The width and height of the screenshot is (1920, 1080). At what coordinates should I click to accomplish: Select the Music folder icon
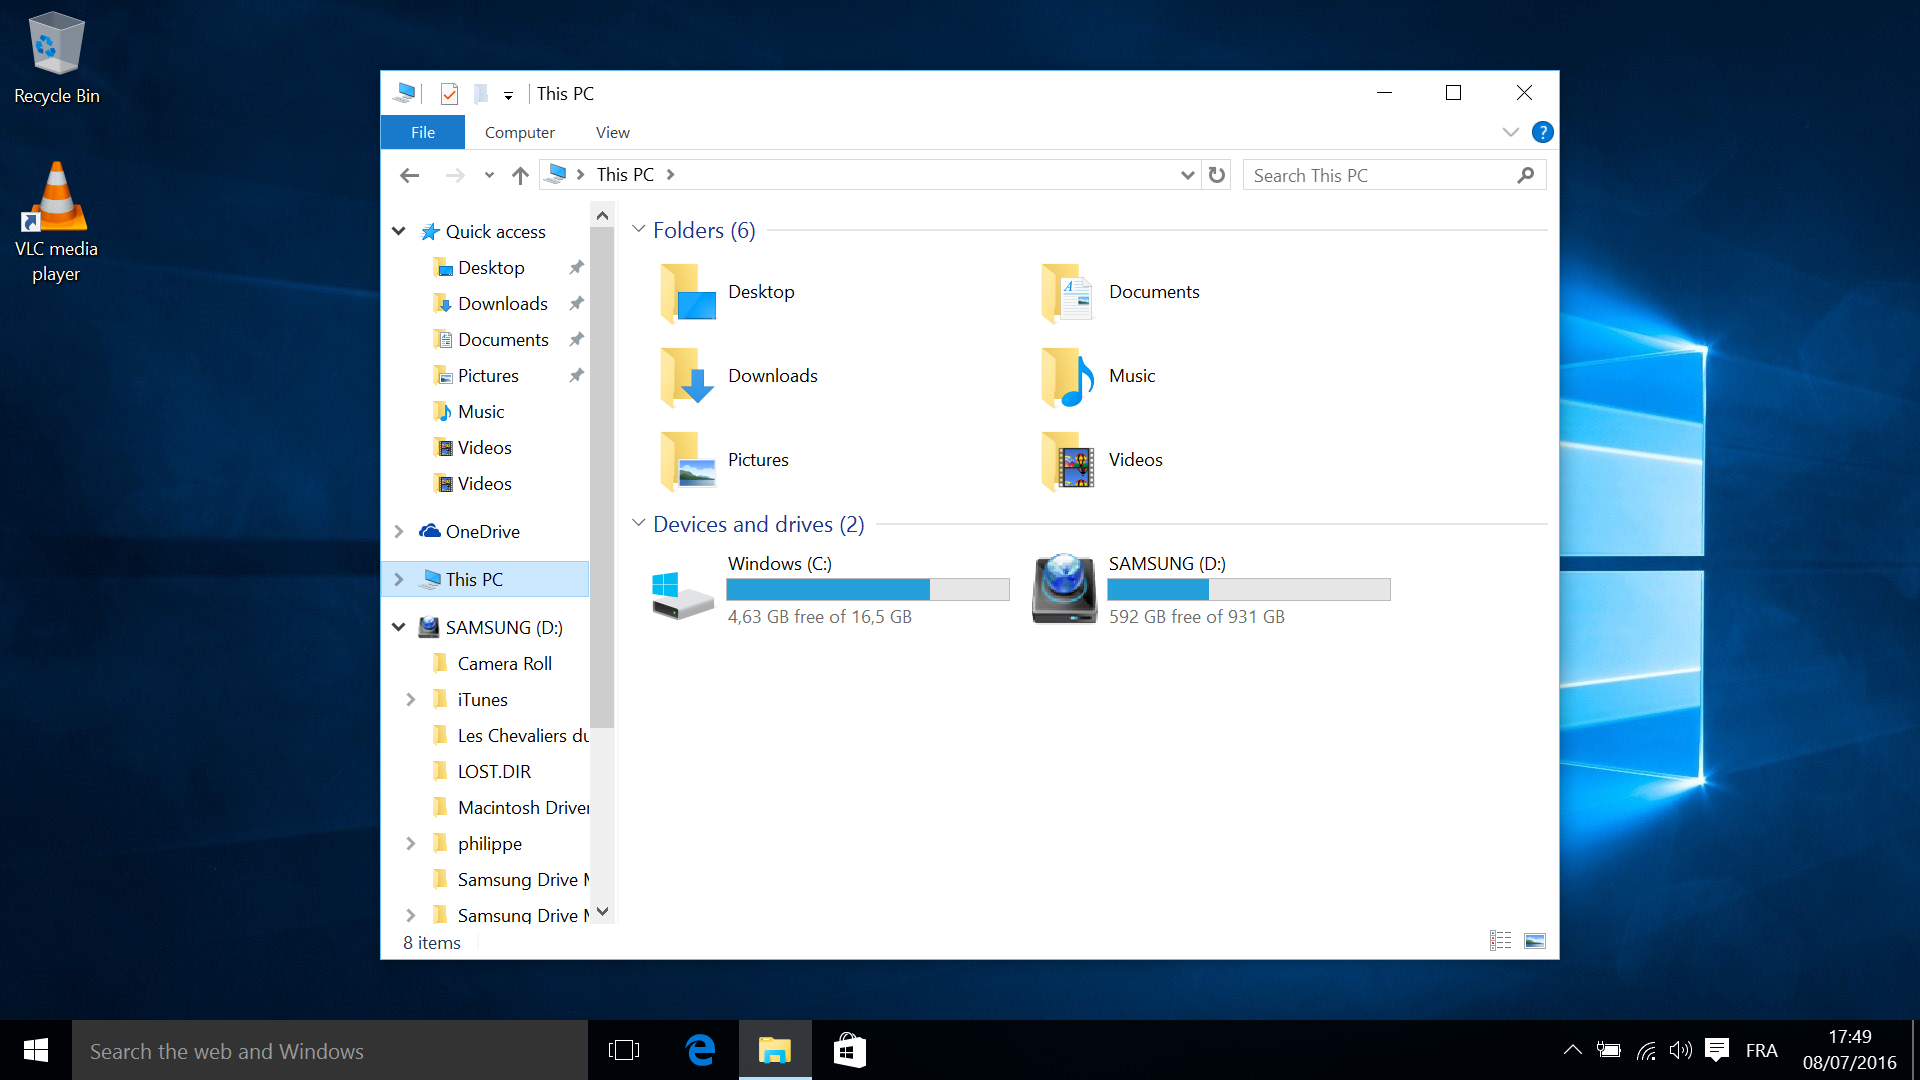(1068, 376)
